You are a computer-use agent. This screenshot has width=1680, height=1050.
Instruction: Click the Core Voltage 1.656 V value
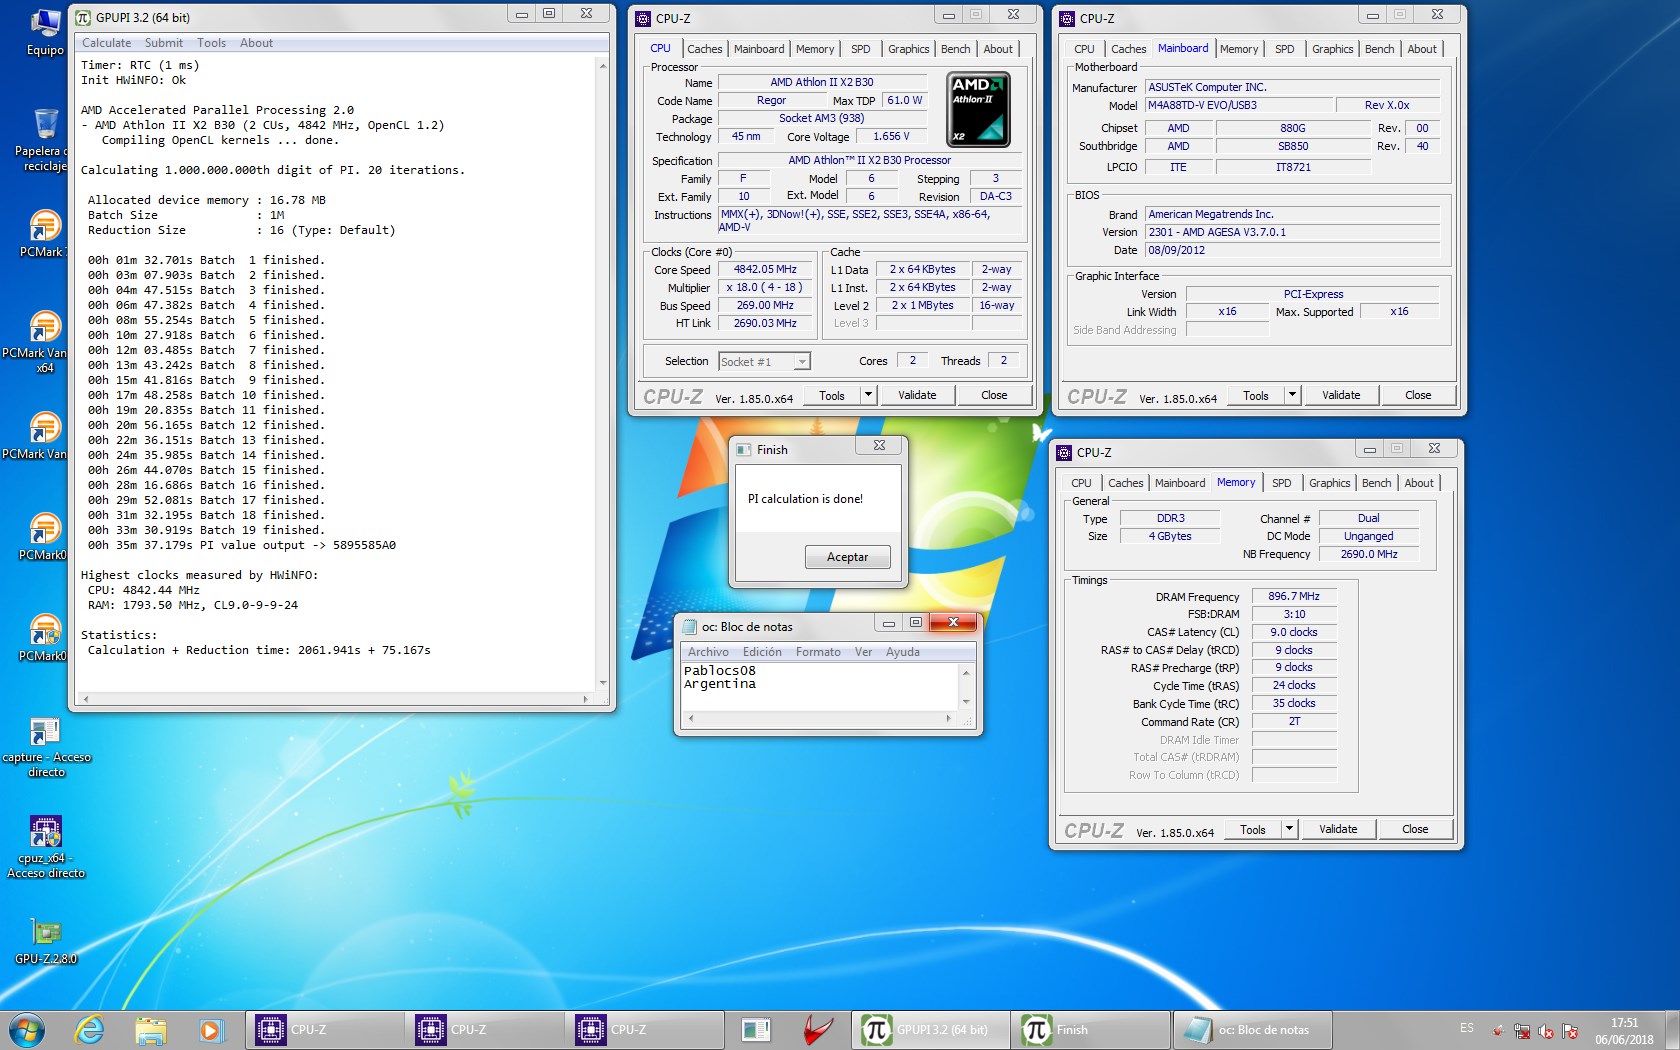point(891,136)
